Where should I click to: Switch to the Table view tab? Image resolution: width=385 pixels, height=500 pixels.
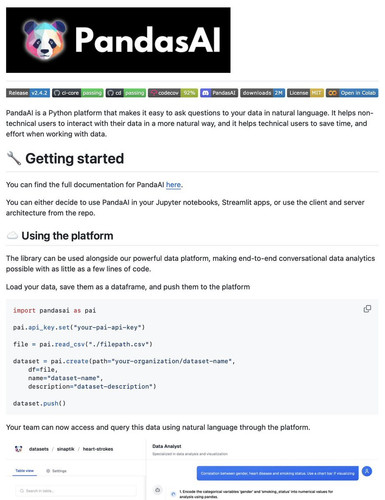(25, 471)
